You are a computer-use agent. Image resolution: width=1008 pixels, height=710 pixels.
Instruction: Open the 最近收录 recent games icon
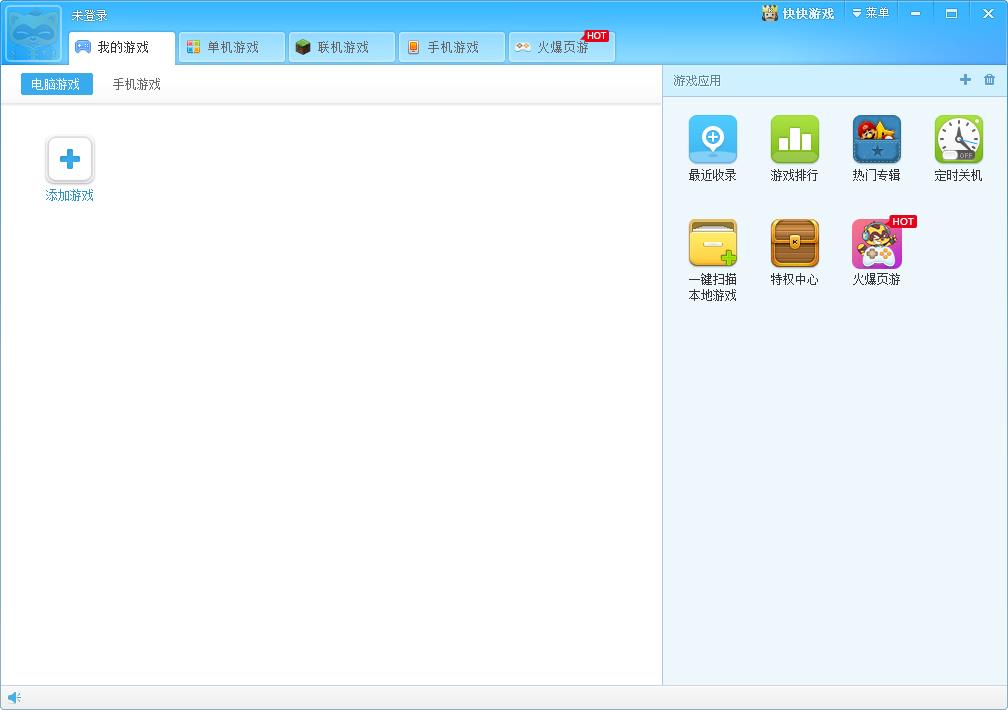(712, 141)
